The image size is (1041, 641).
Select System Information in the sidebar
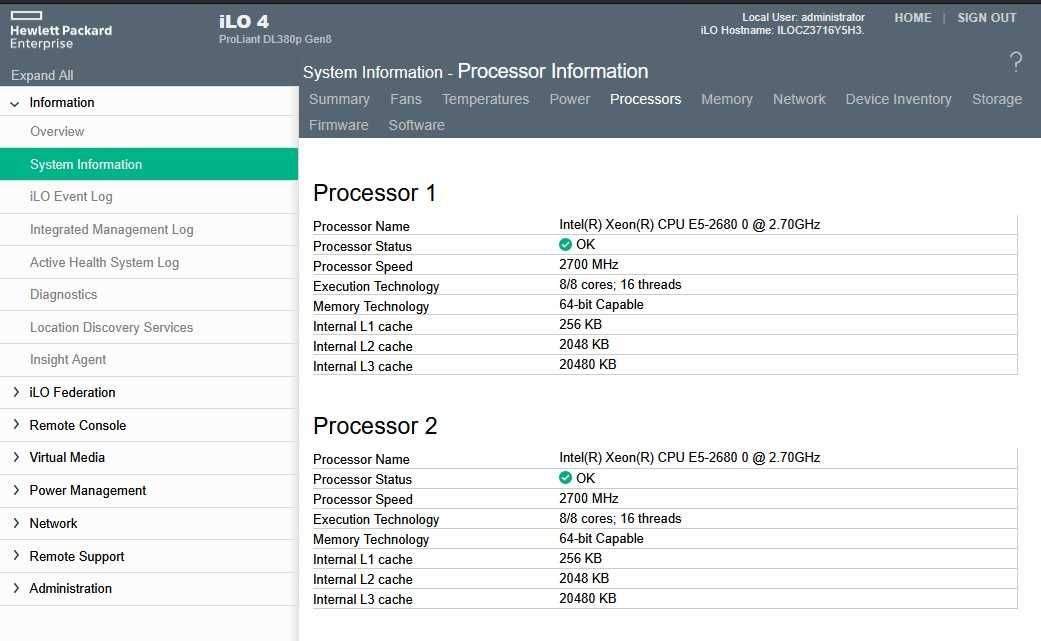point(149,164)
